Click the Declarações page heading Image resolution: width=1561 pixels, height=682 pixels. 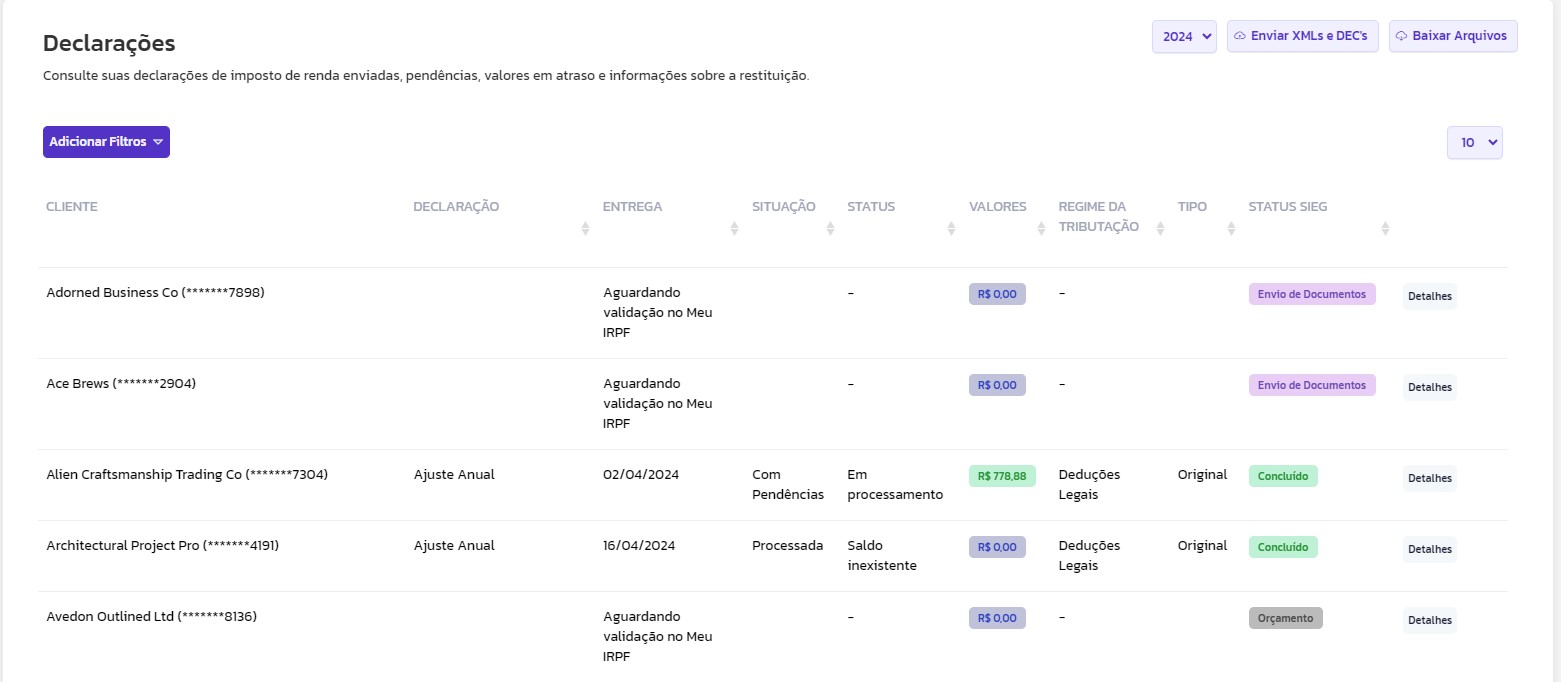tap(109, 43)
